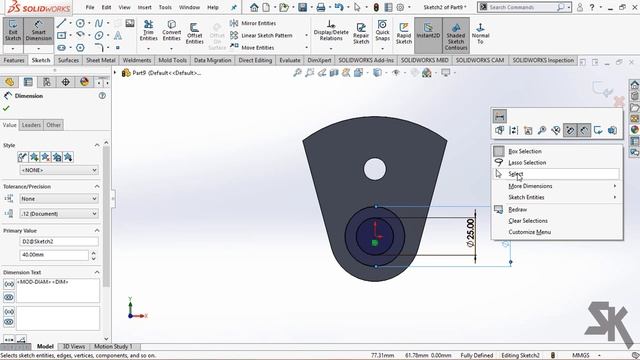Open the FeatureManager design tree tab
This screenshot has width=640, height=360.
9,82
